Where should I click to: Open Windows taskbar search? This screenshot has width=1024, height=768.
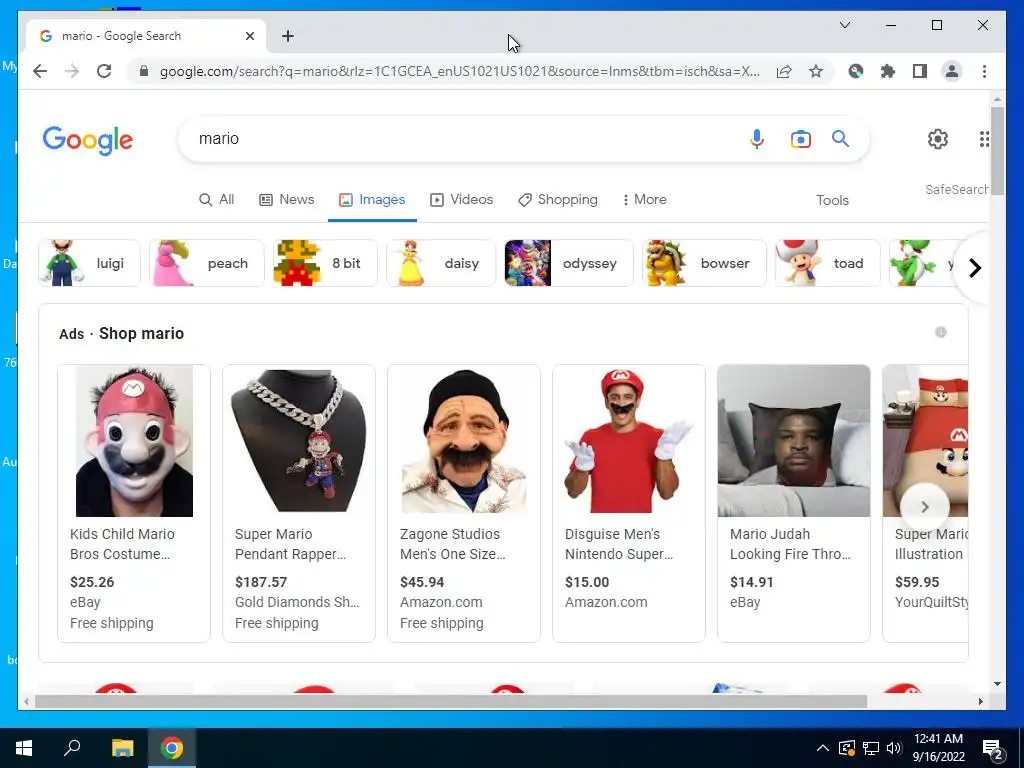click(72, 748)
